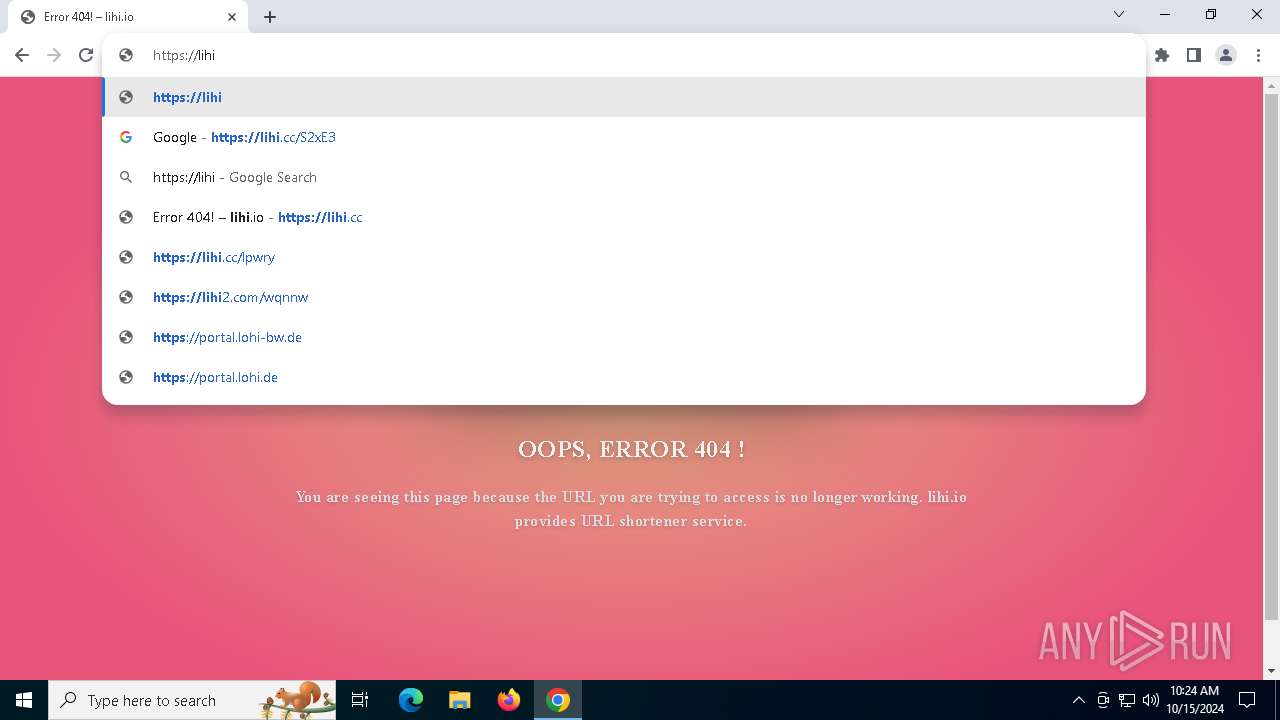Open the Chrome three-dot menu

coord(1257,55)
